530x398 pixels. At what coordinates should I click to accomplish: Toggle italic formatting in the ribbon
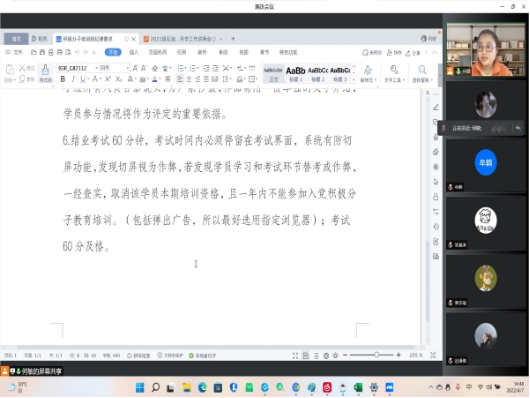point(73,79)
